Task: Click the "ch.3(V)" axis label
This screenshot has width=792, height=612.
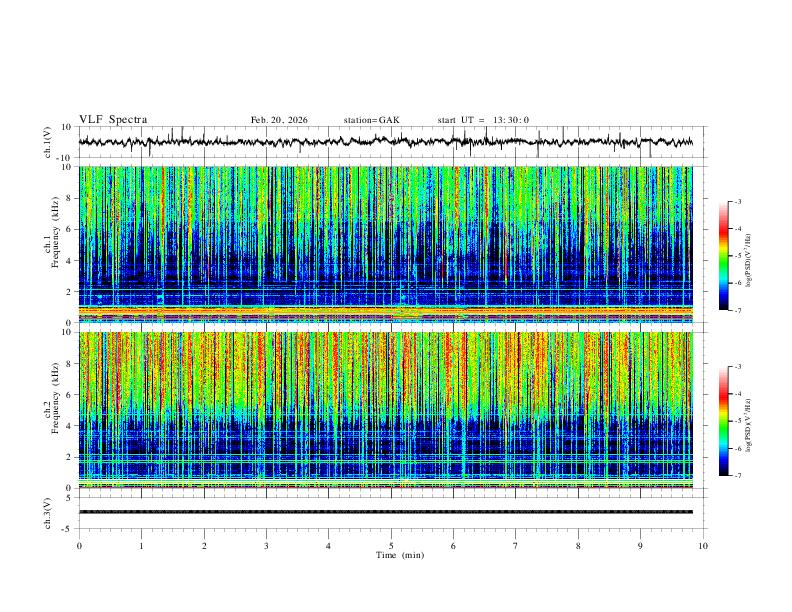Action: click(x=48, y=514)
